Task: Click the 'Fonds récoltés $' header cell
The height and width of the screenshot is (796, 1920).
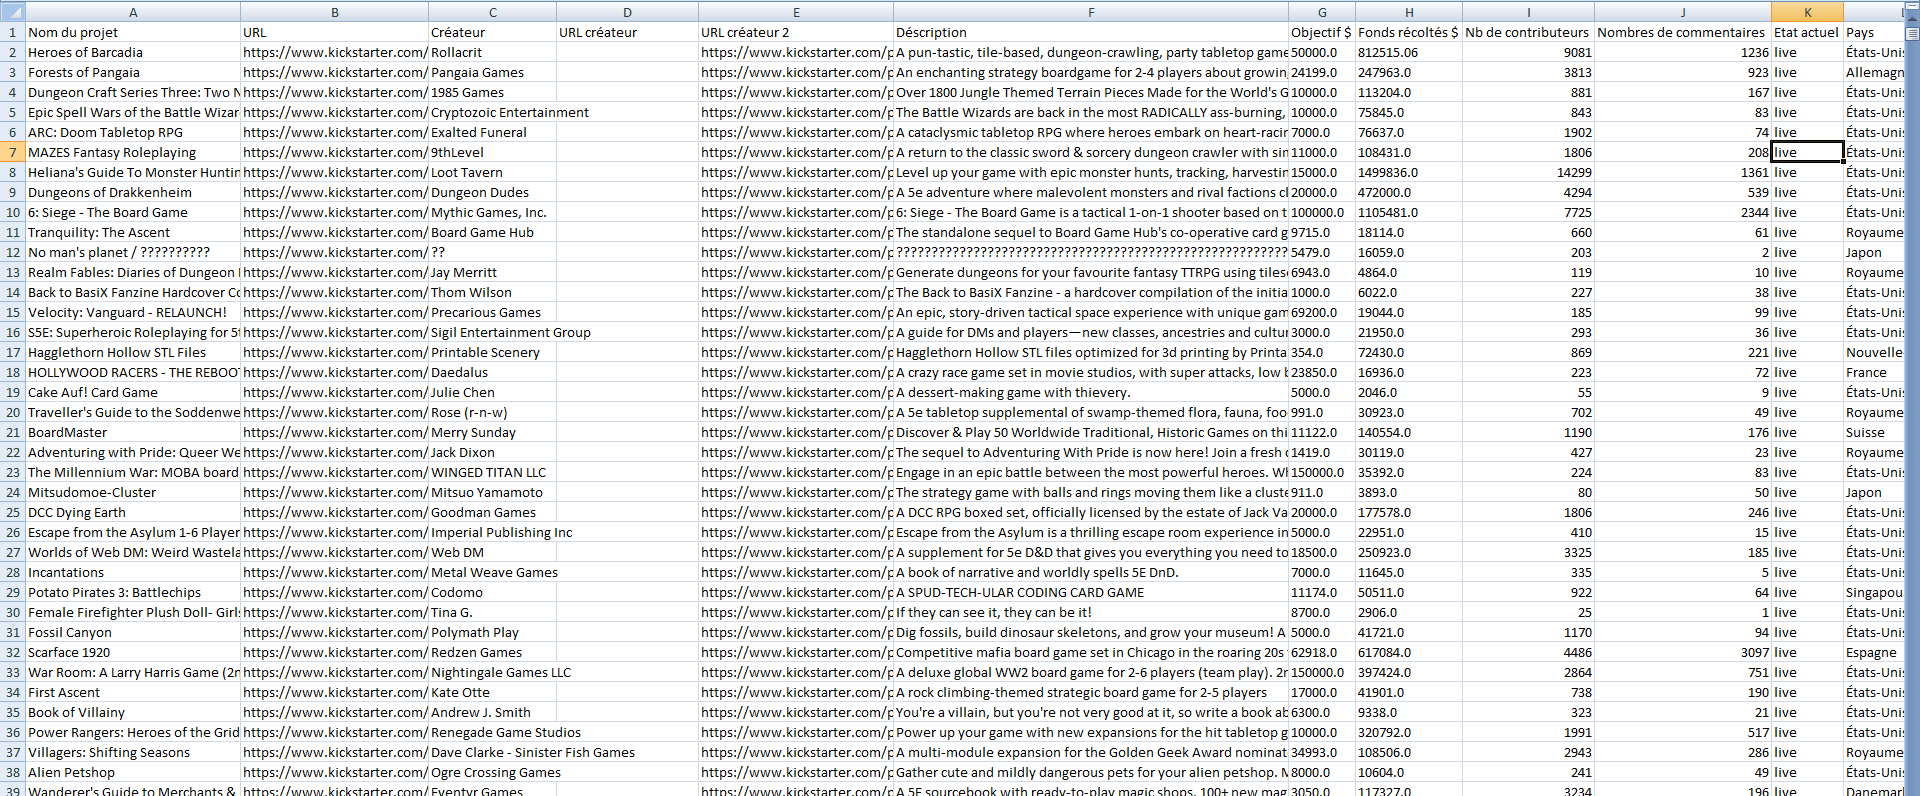Action: [1409, 32]
